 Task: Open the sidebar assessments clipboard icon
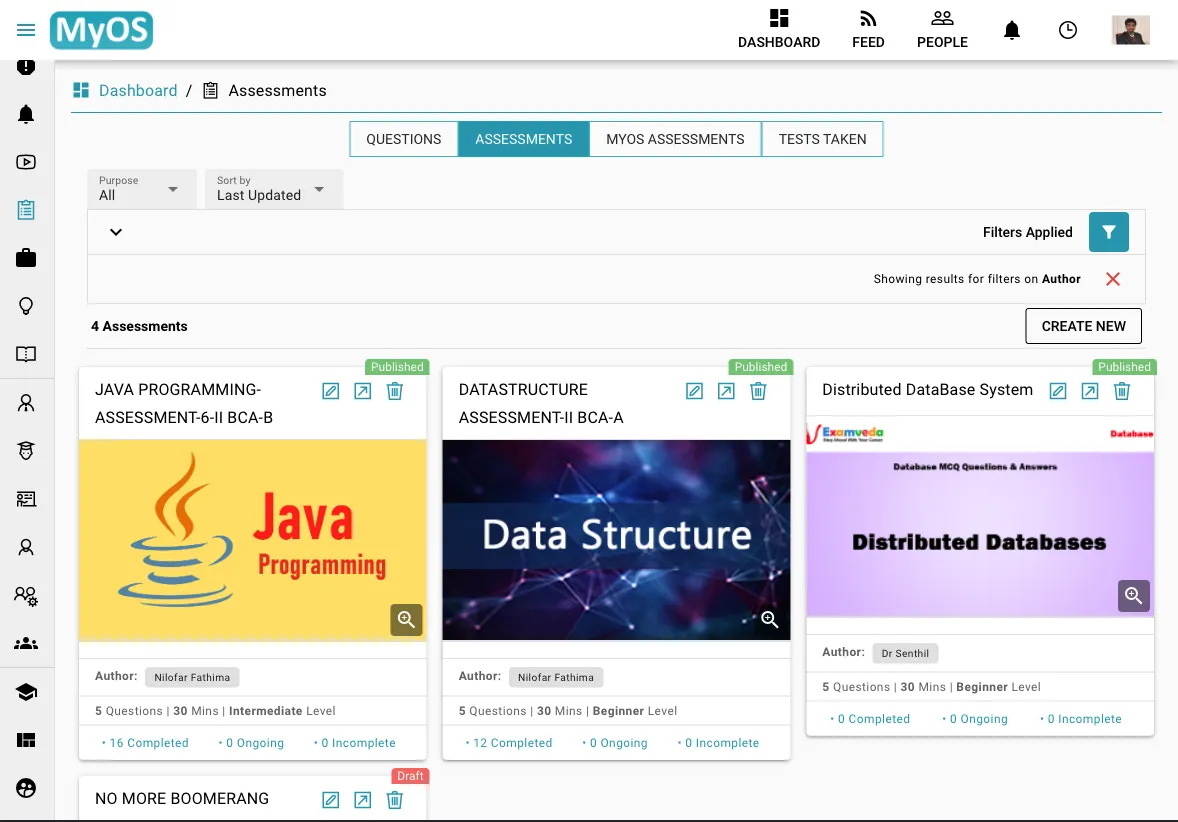click(26, 210)
